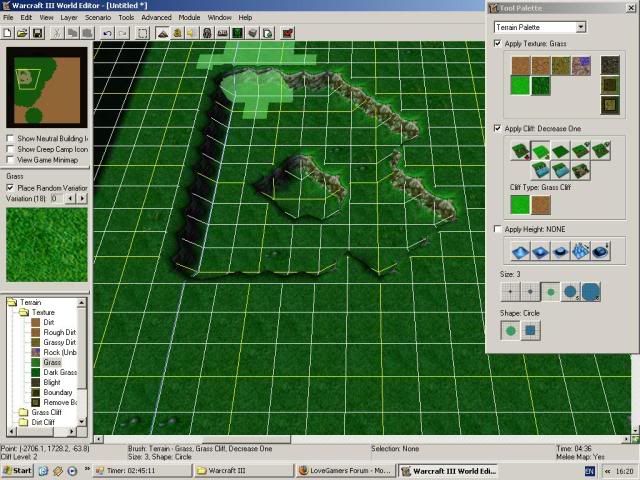Pick the Rock texture swatch in palette
This screenshot has height=480, width=640.
581,65
